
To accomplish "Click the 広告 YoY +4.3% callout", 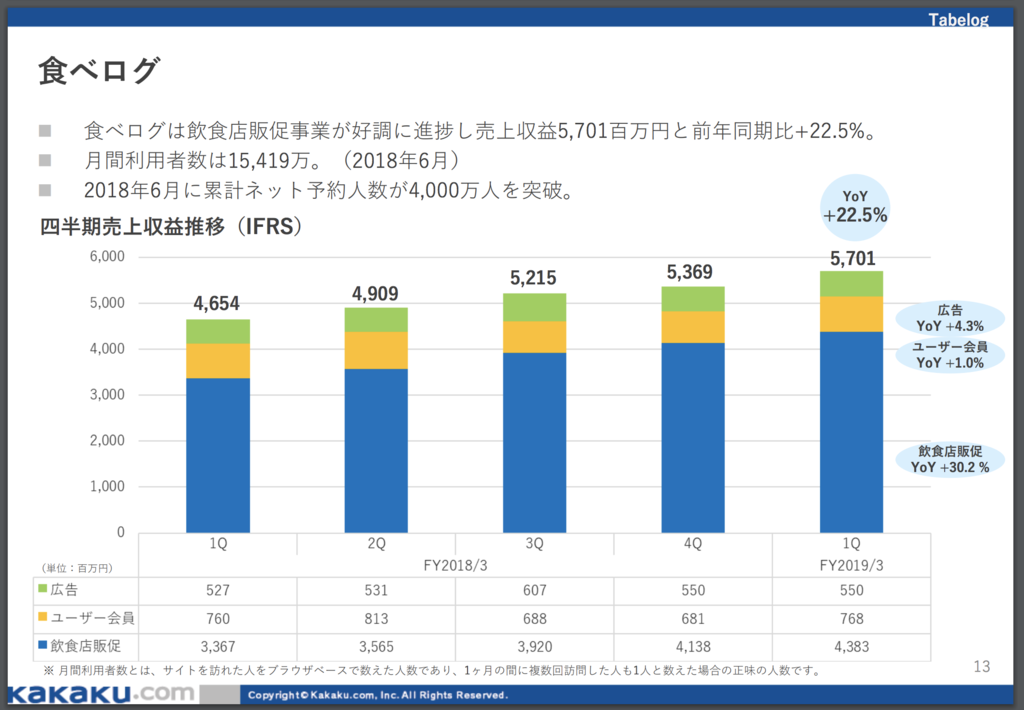I will coord(950,319).
